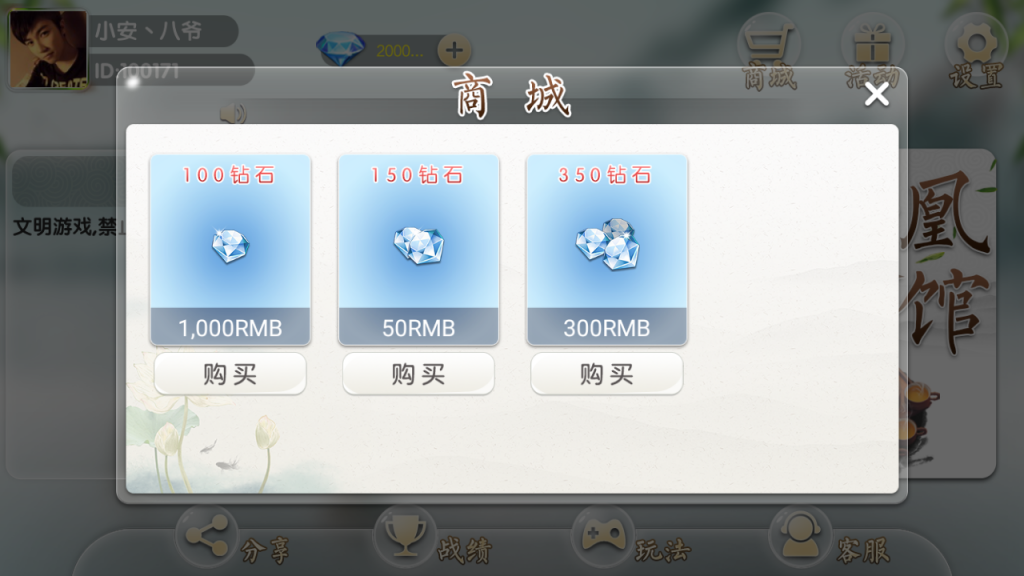Image resolution: width=1024 pixels, height=576 pixels.
Task: Open the 客服 customer service icon
Action: pos(799,537)
